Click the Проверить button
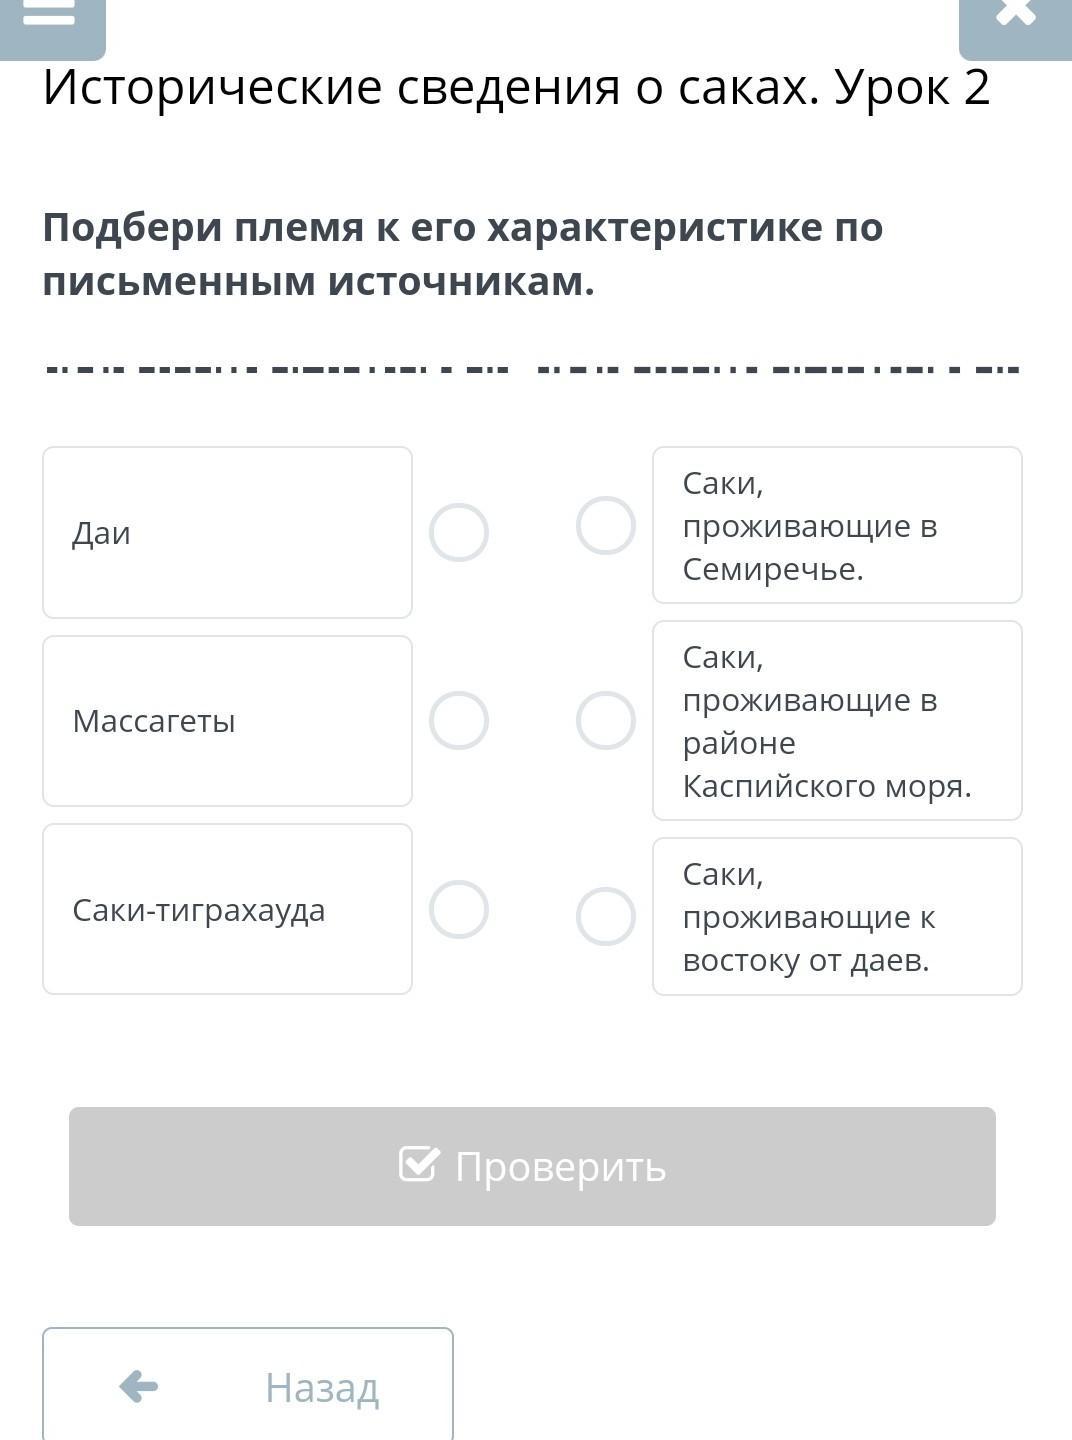Screen dimensions: 1072x1440 pyautogui.click(x=532, y=1166)
